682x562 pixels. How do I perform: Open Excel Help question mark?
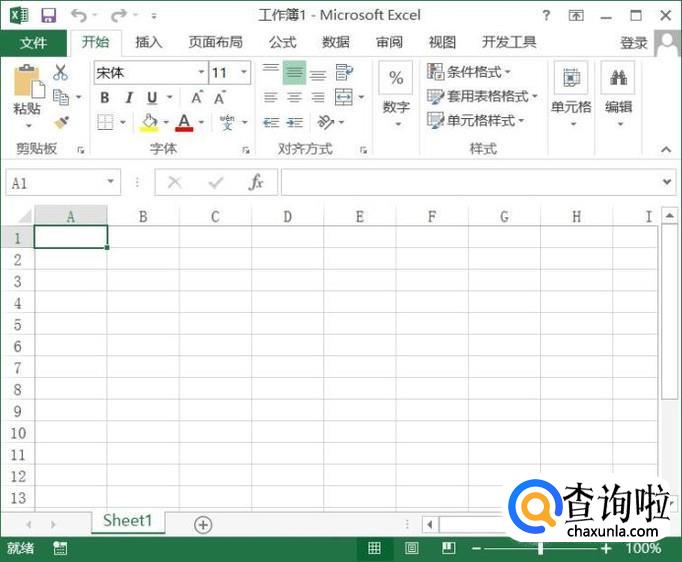coord(546,16)
